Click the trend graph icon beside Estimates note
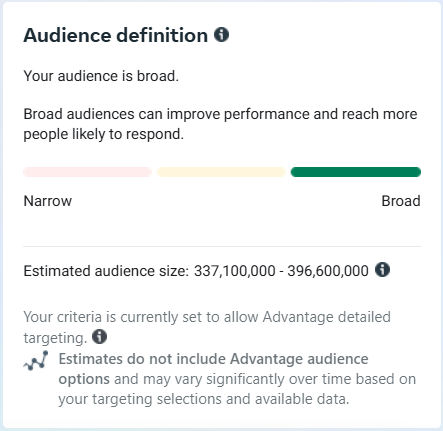 [x=36, y=361]
